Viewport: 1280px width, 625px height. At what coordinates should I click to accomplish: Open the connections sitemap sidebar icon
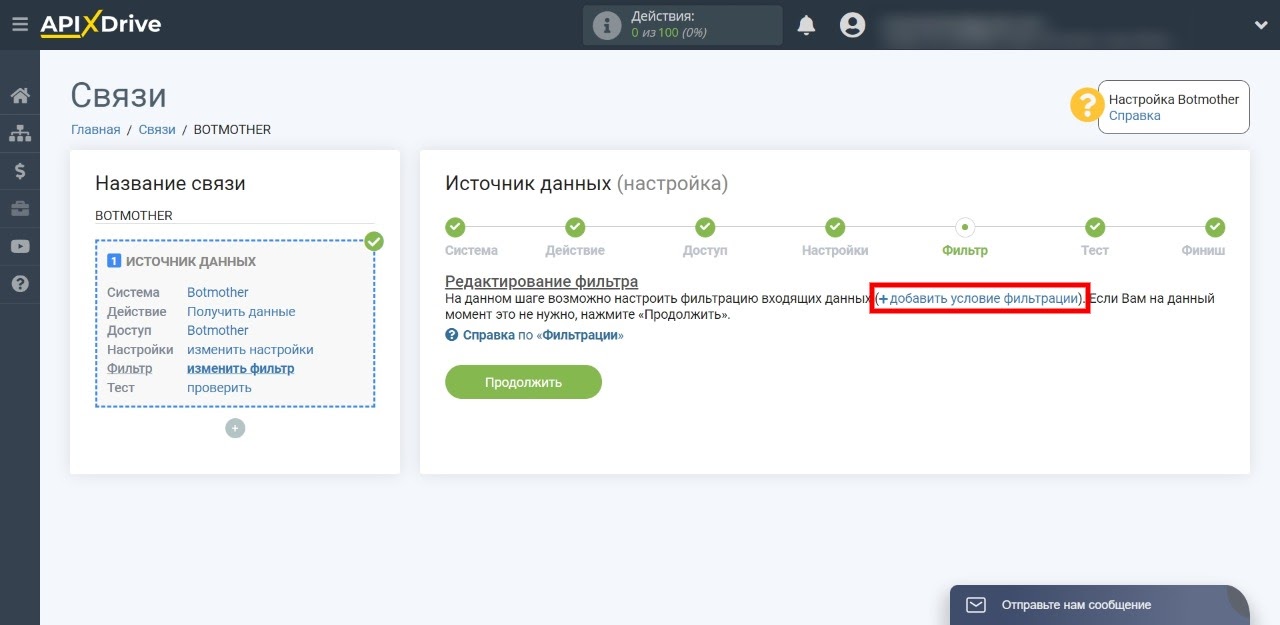click(20, 133)
